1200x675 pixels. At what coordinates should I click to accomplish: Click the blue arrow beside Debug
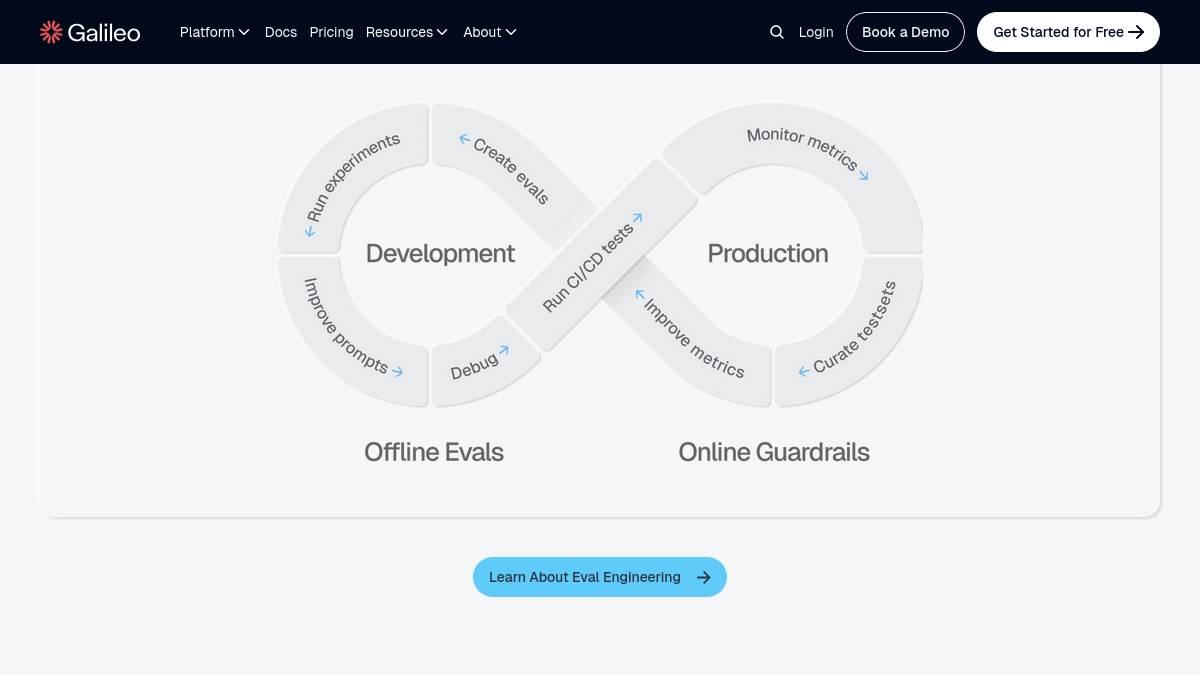coord(504,351)
